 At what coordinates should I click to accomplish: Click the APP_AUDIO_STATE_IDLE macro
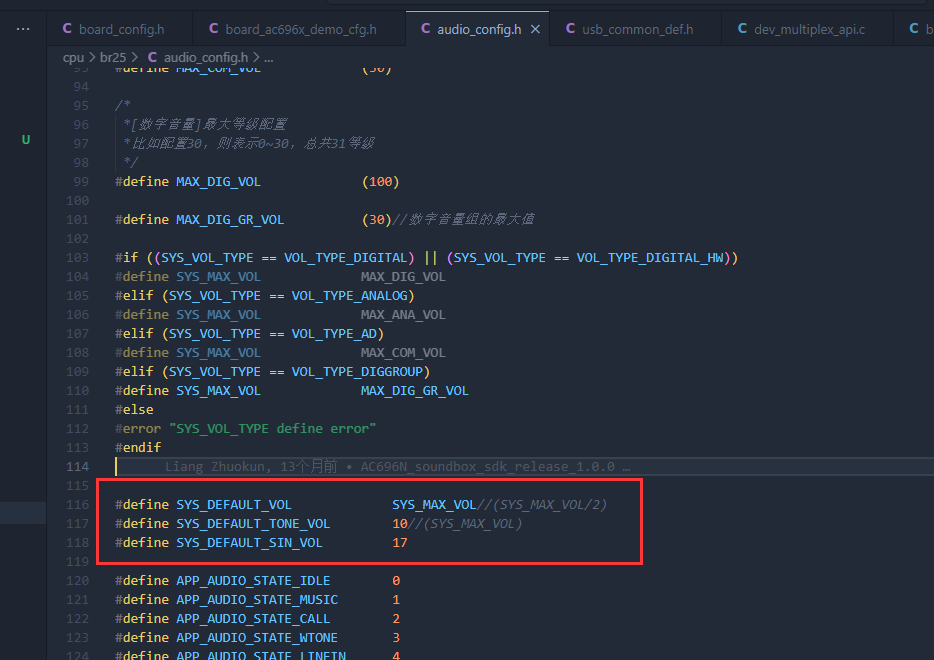[253, 581]
